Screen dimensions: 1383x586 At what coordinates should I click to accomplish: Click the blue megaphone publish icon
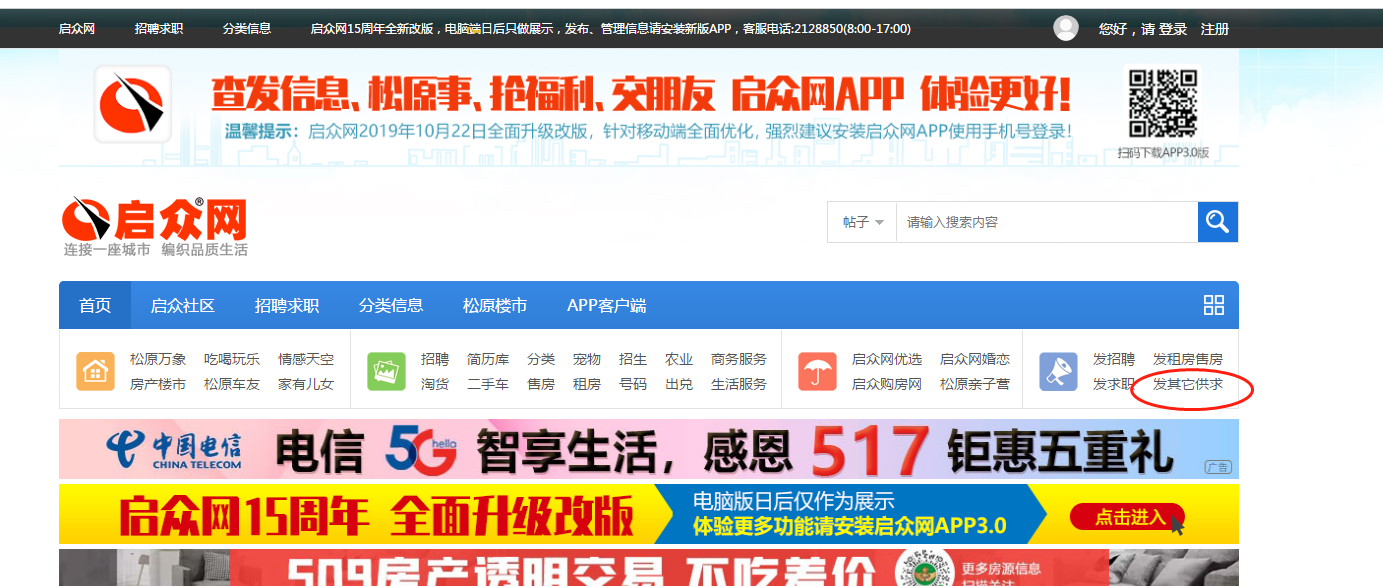(1058, 372)
